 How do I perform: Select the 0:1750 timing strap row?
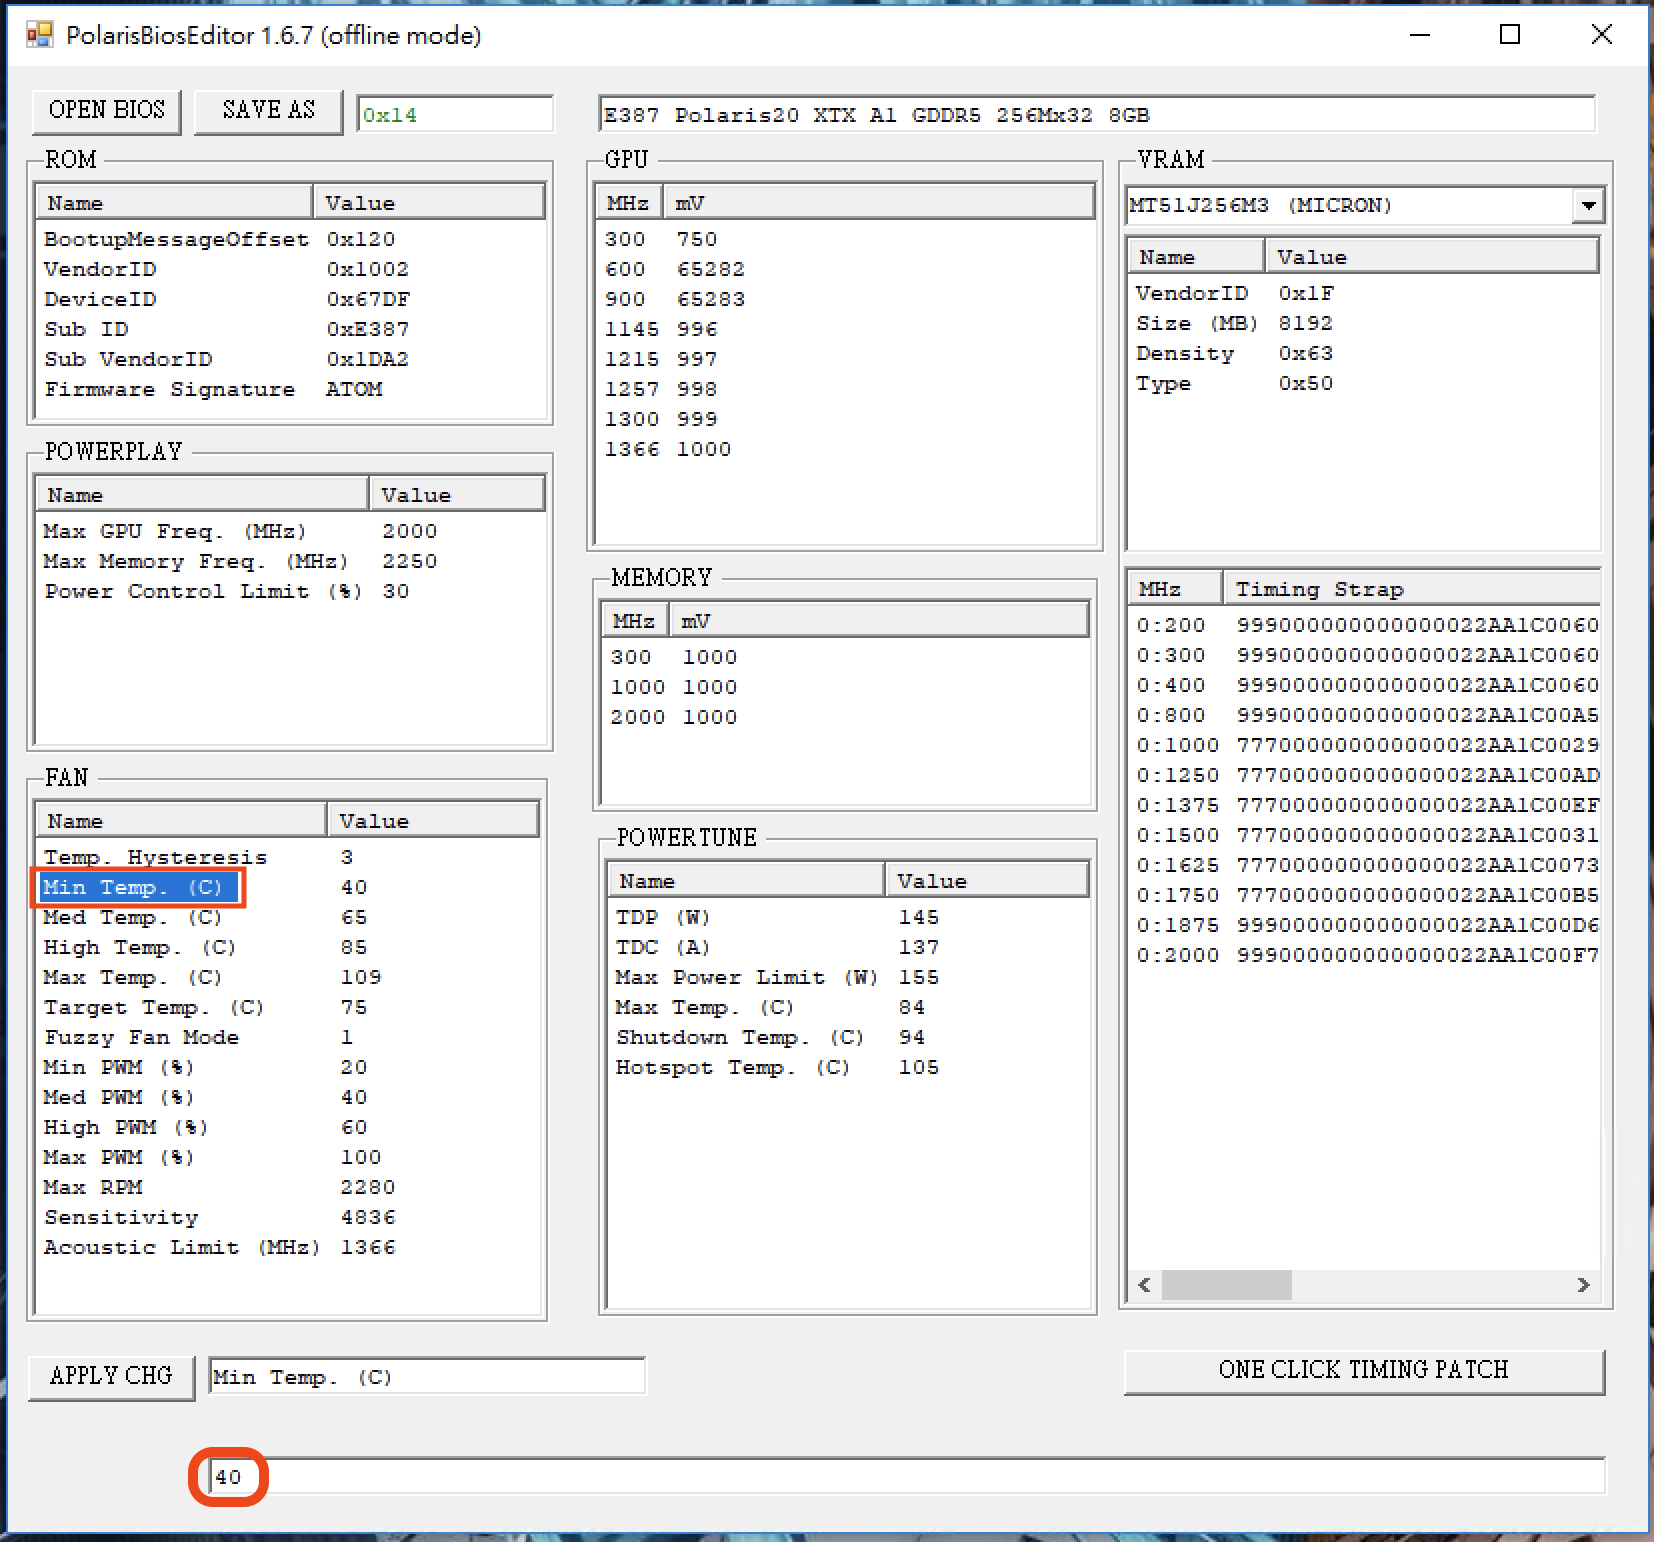tap(1177, 895)
